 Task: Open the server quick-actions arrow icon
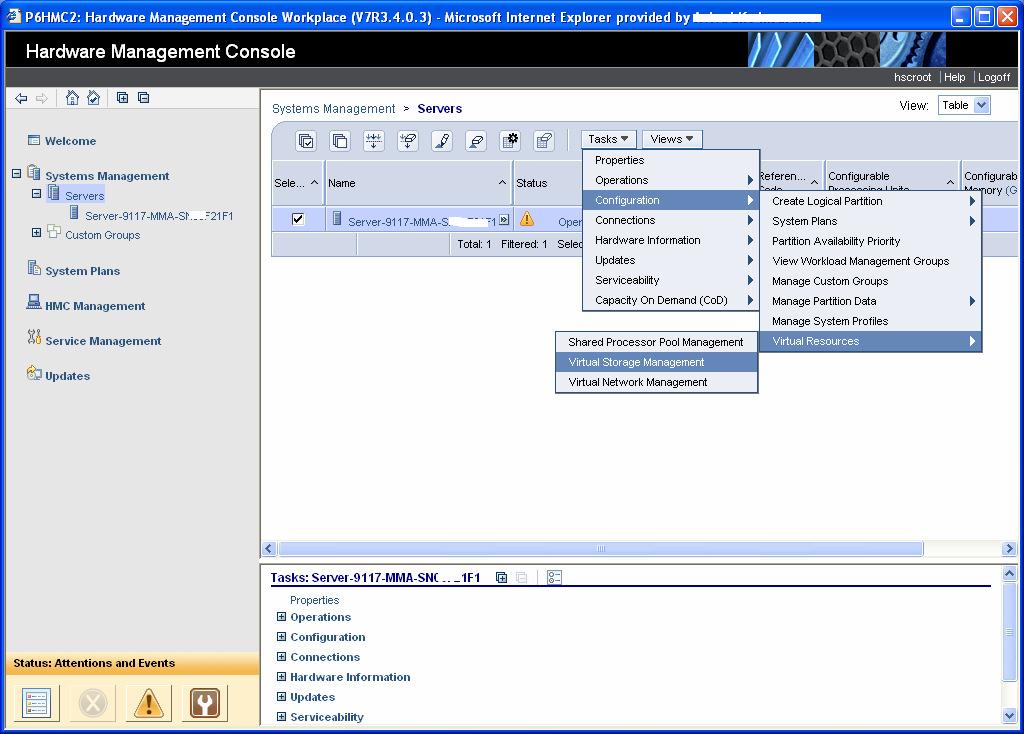[x=504, y=220]
